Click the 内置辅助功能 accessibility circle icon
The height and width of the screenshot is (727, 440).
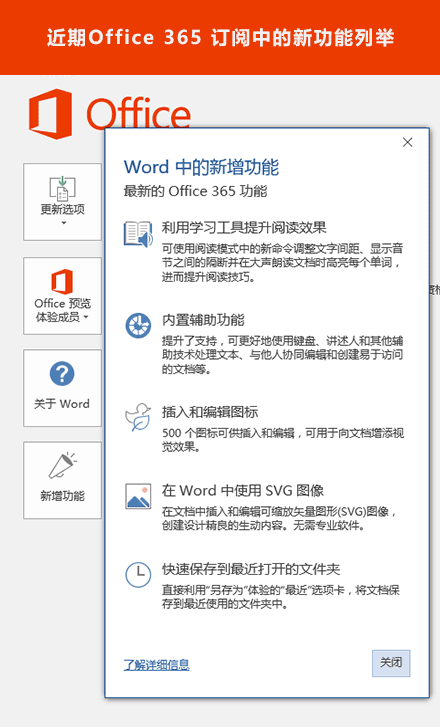pos(138,325)
